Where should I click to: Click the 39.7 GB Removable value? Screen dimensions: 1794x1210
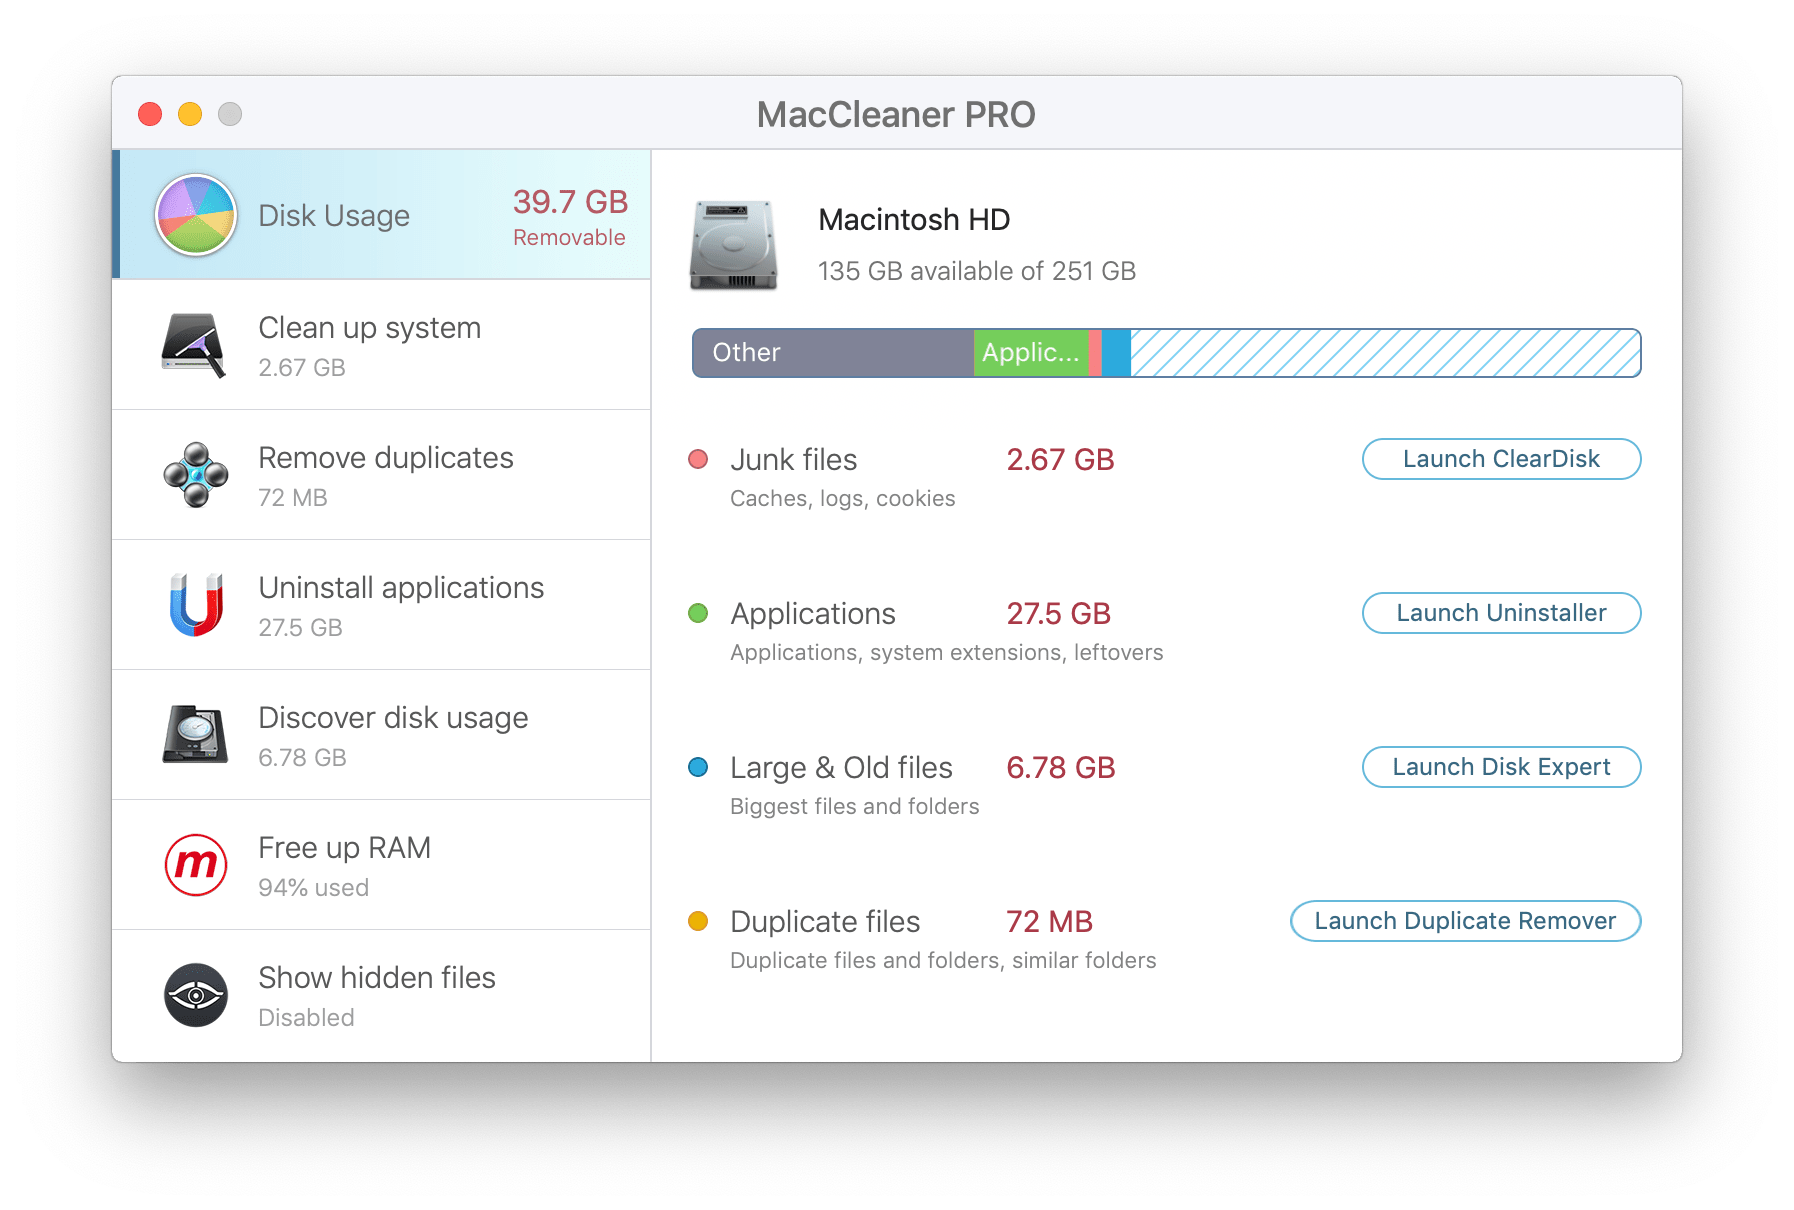tap(570, 216)
